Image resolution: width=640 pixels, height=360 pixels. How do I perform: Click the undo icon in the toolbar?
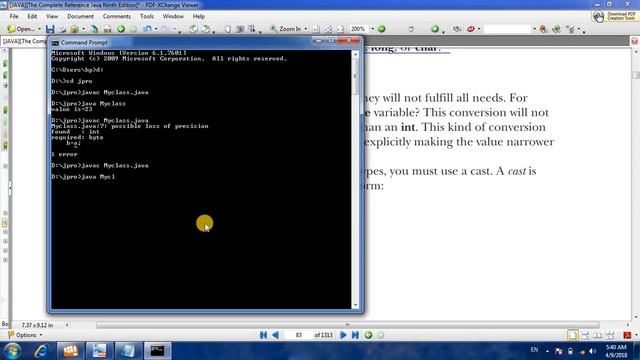click(x=147, y=29)
